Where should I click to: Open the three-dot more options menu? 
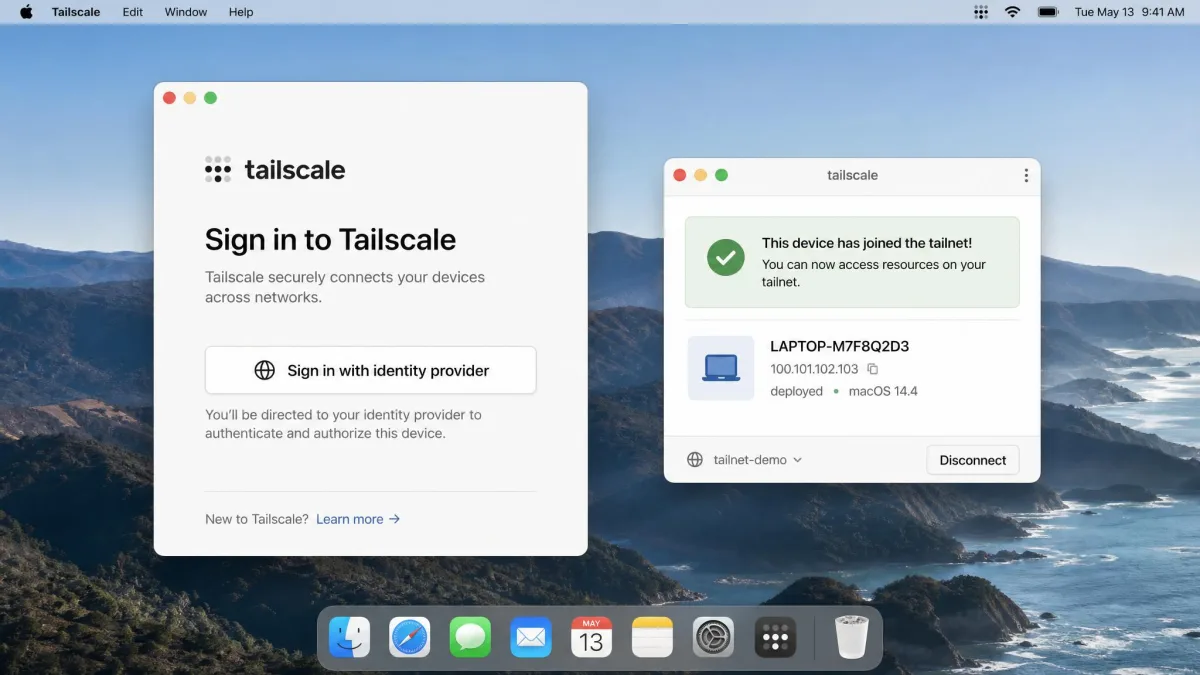click(x=1026, y=175)
